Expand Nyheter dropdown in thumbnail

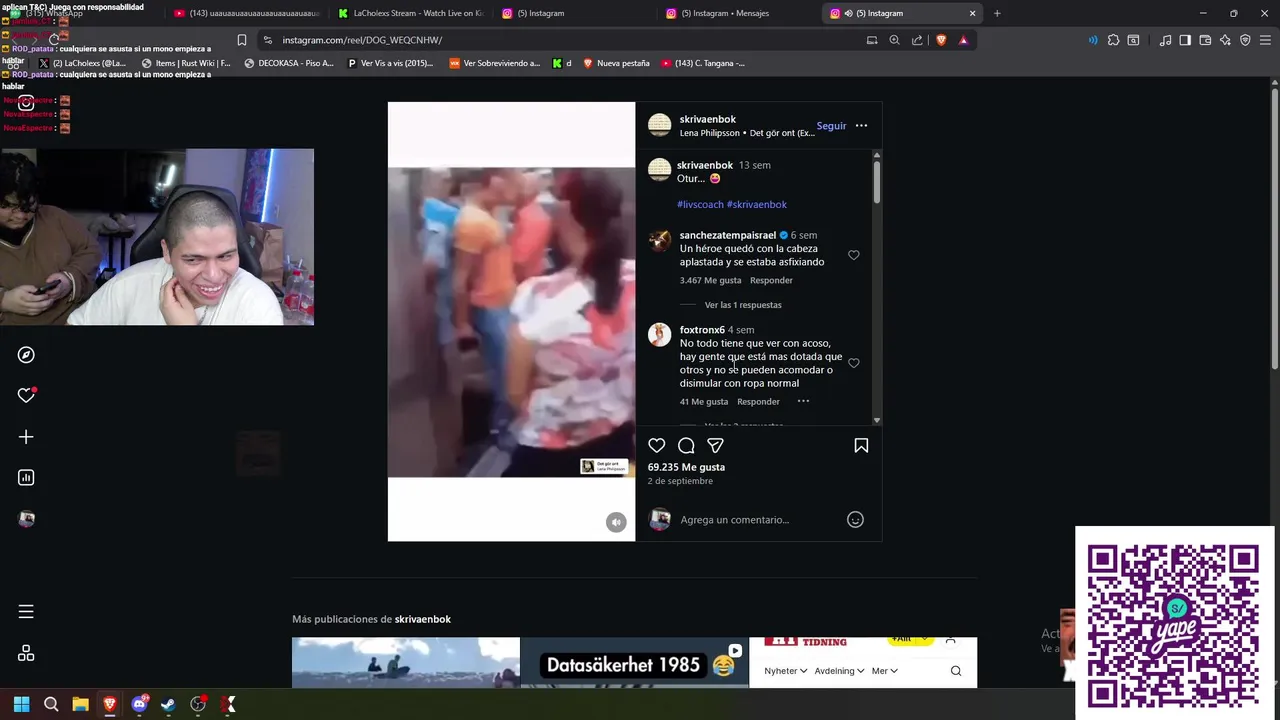pos(785,671)
